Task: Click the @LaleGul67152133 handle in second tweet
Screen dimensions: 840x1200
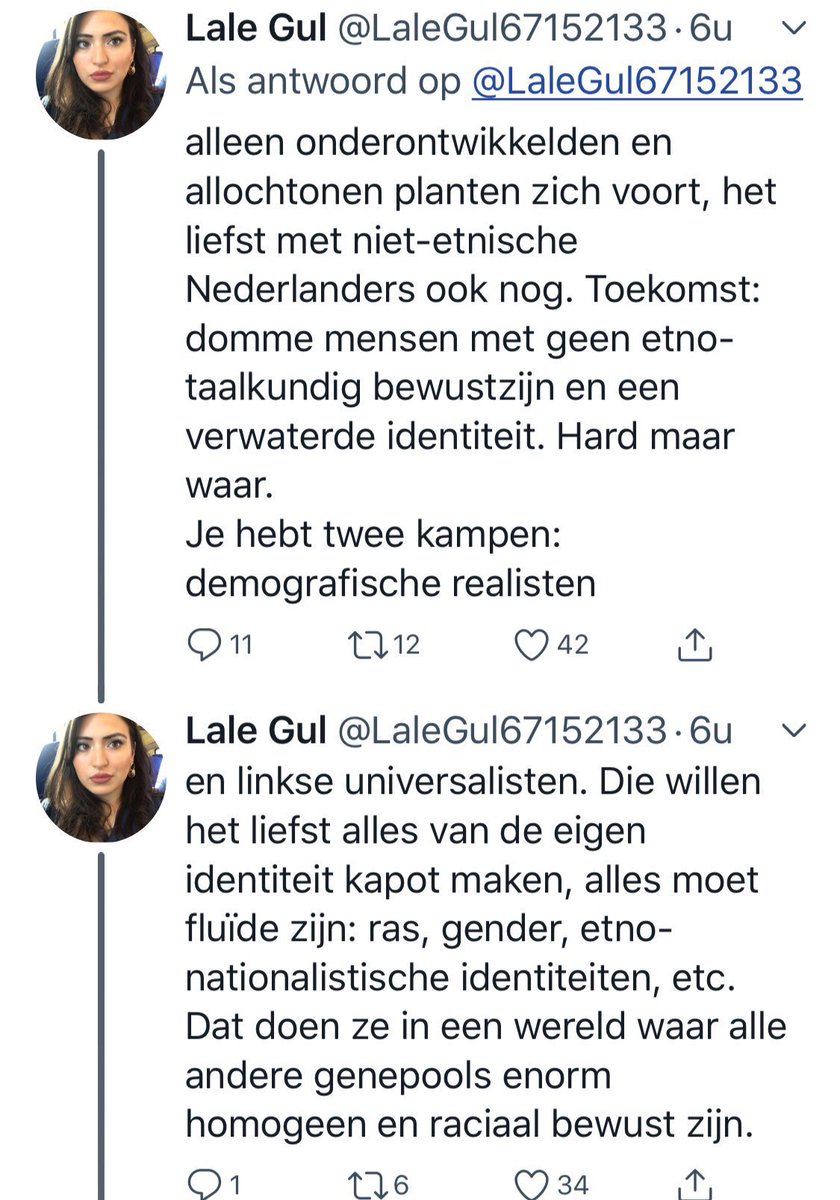Action: pos(505,731)
